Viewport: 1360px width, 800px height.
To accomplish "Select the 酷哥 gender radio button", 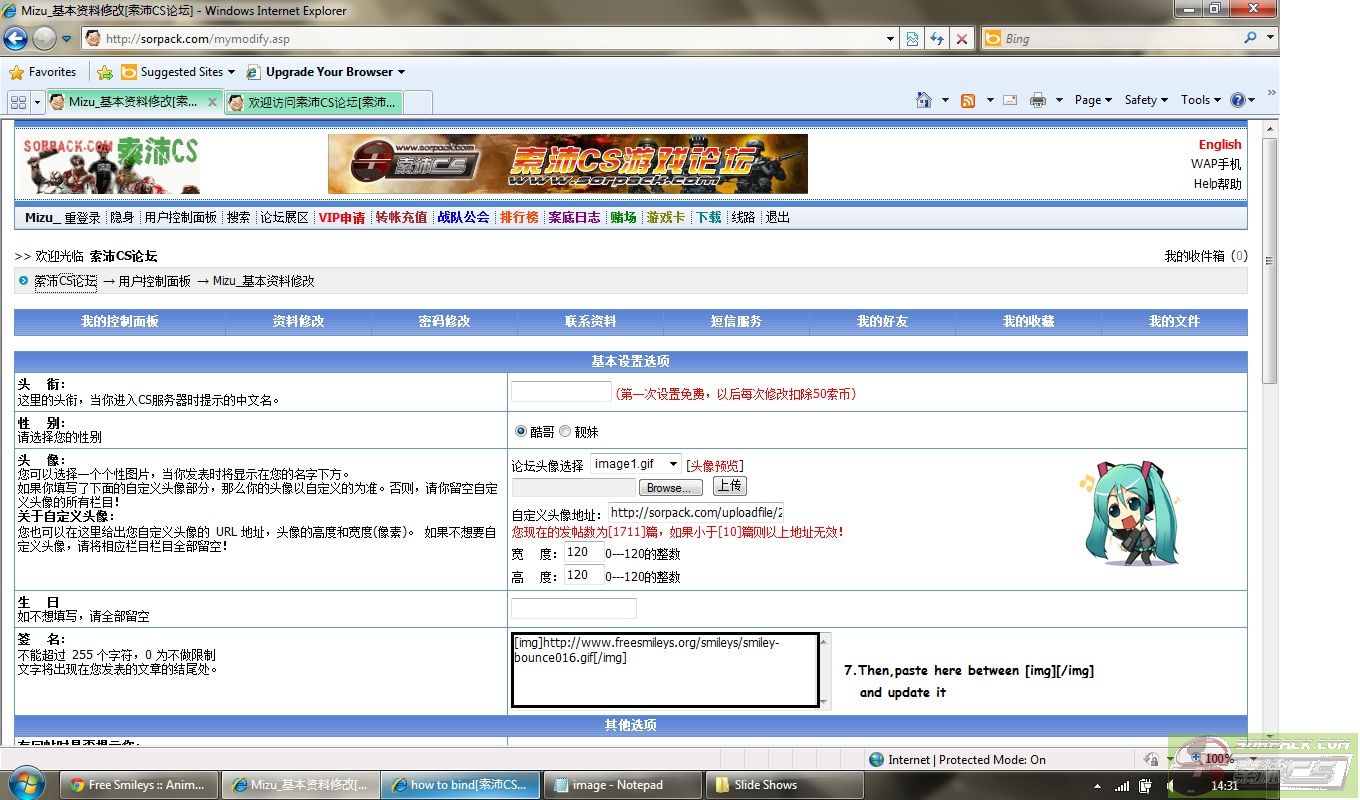I will [520, 431].
